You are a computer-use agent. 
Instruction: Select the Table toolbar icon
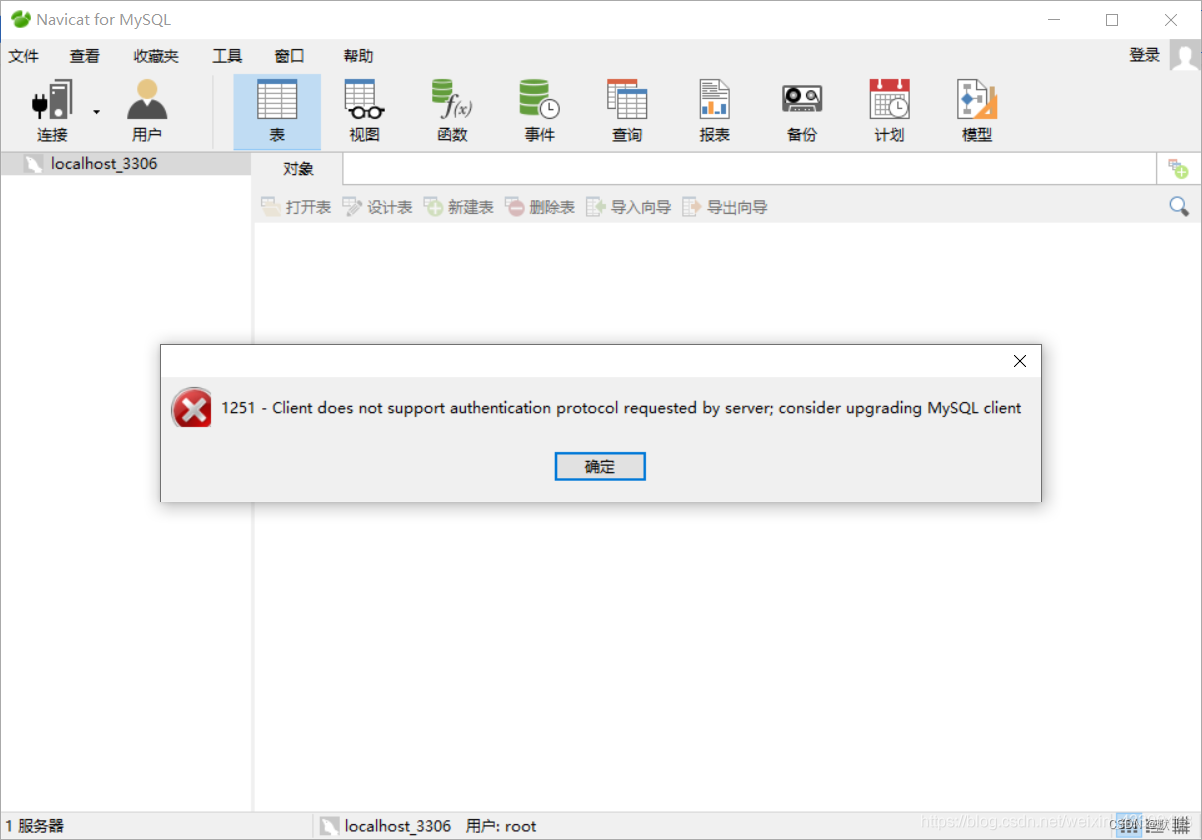[277, 111]
